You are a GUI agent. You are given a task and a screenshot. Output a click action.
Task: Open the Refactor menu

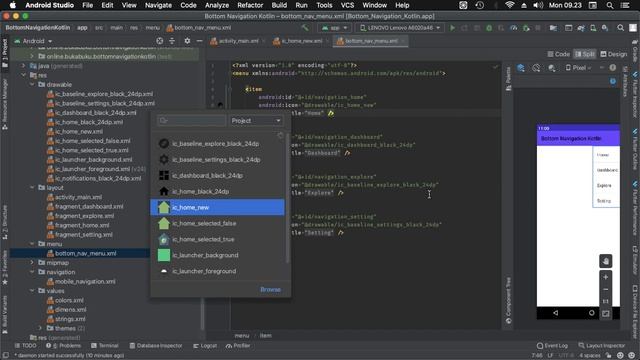[x=250, y=5]
